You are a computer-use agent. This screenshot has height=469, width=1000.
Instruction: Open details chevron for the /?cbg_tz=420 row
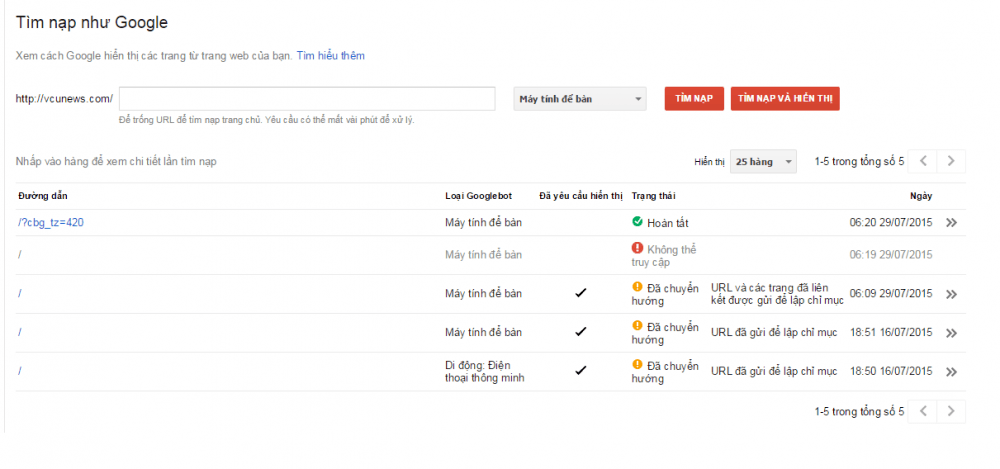[952, 223]
